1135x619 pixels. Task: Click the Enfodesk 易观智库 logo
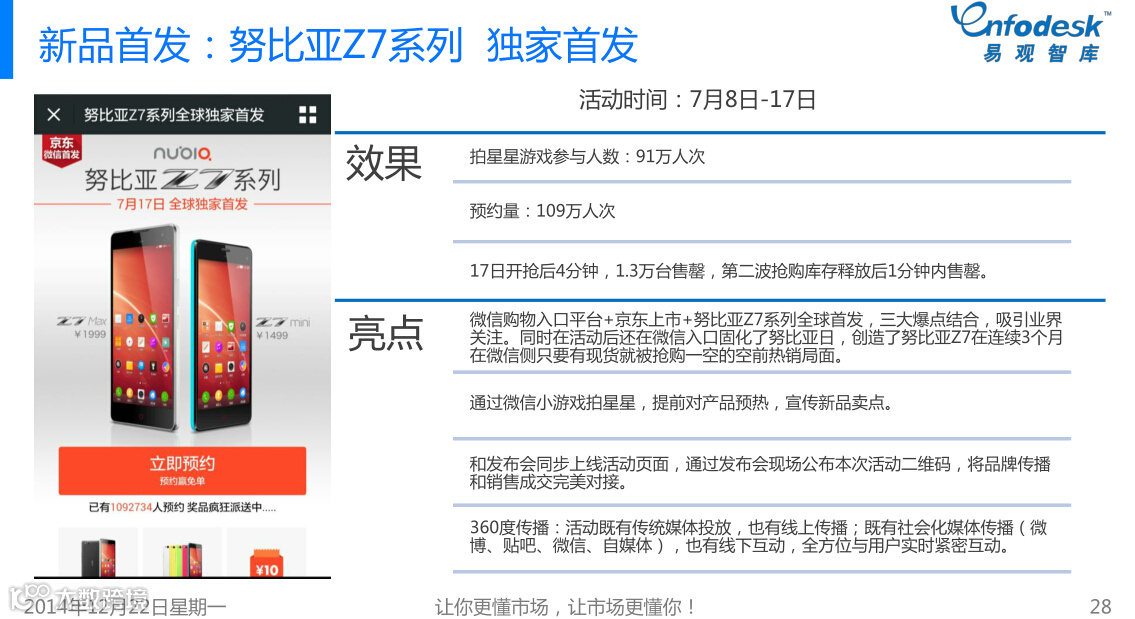coord(1031,33)
